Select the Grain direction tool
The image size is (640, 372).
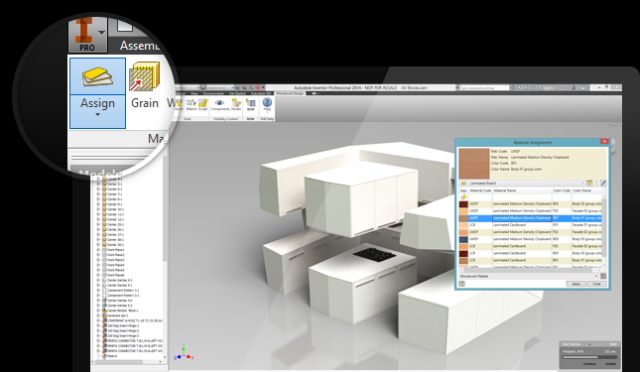point(144,86)
